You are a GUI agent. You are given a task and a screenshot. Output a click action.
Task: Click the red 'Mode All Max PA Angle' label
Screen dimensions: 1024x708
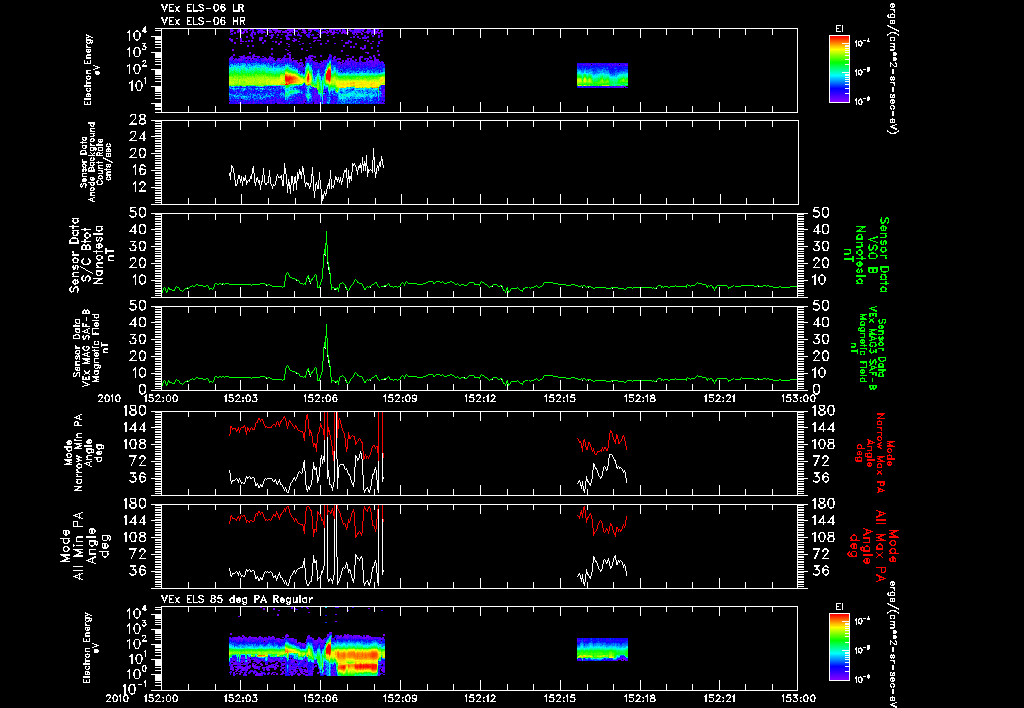[x=874, y=545]
